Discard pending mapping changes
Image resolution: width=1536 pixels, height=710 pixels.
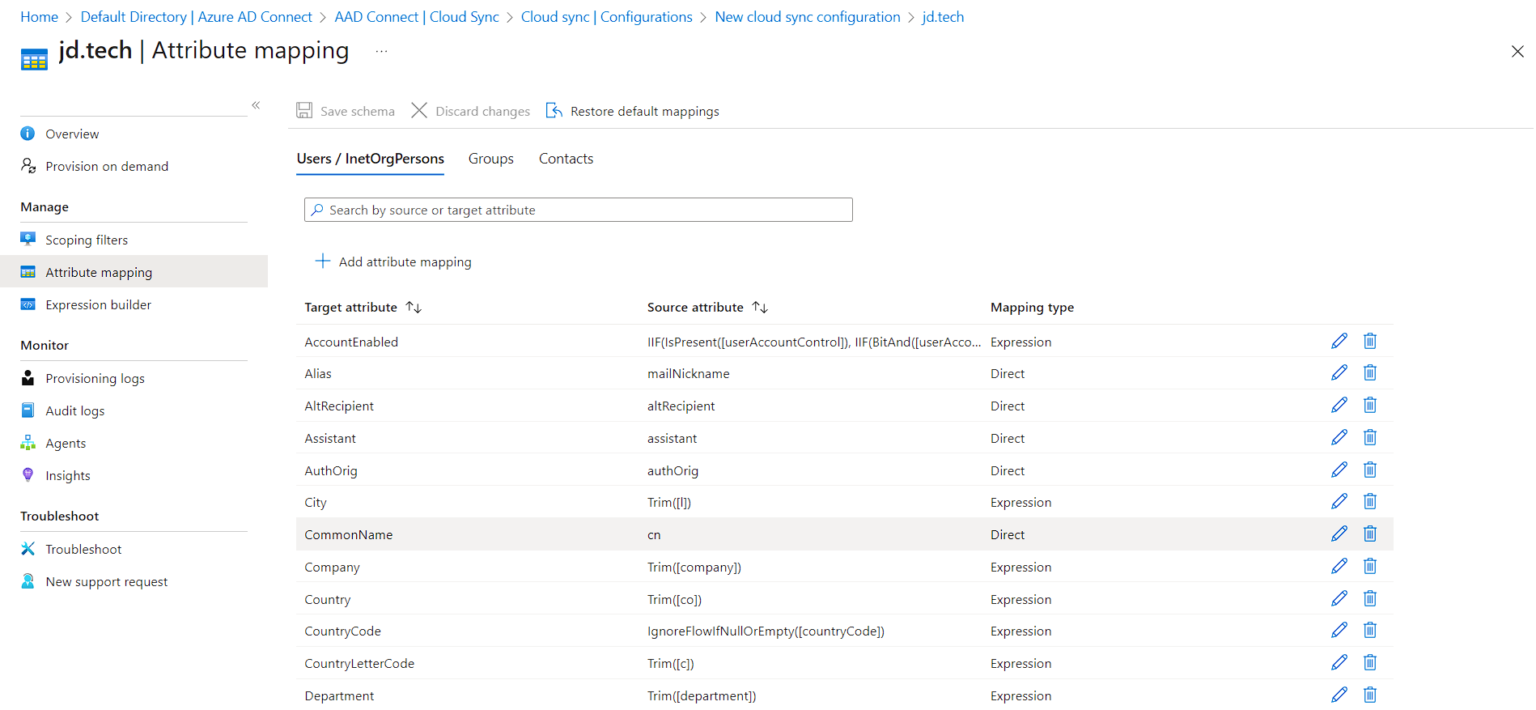[x=470, y=111]
